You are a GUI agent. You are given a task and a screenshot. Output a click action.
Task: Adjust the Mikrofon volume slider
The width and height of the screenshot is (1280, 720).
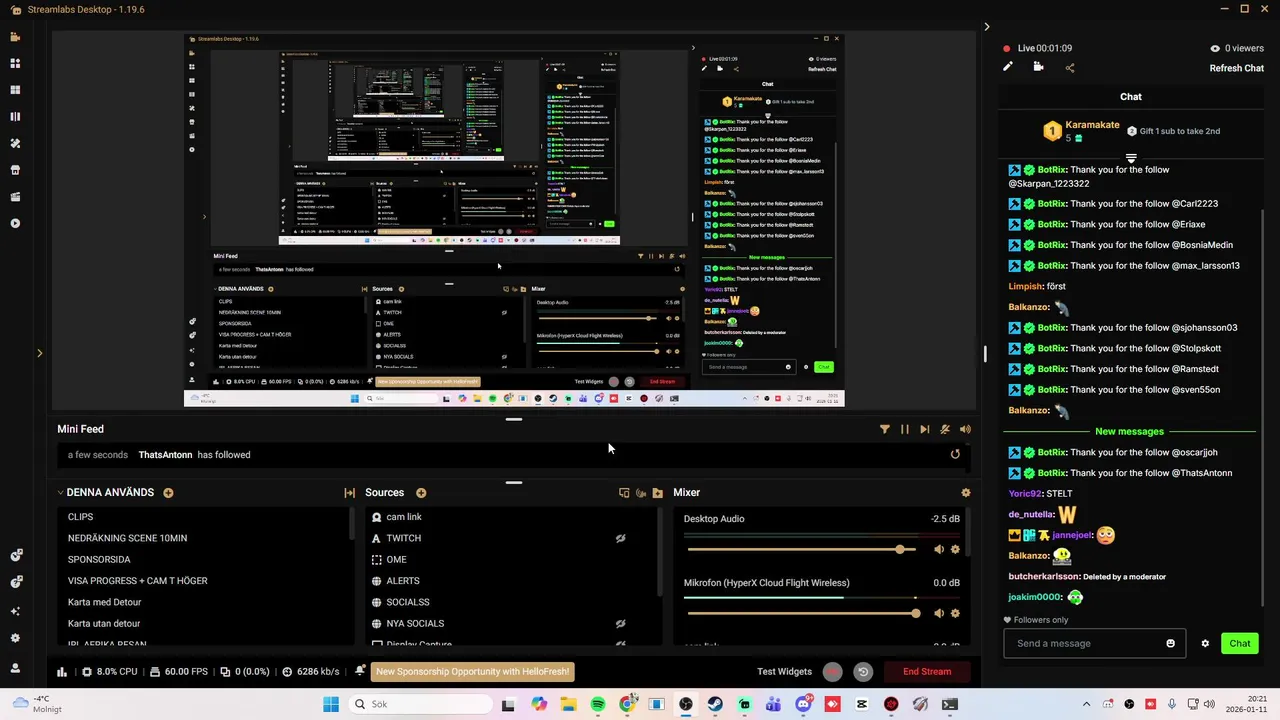(x=802, y=614)
